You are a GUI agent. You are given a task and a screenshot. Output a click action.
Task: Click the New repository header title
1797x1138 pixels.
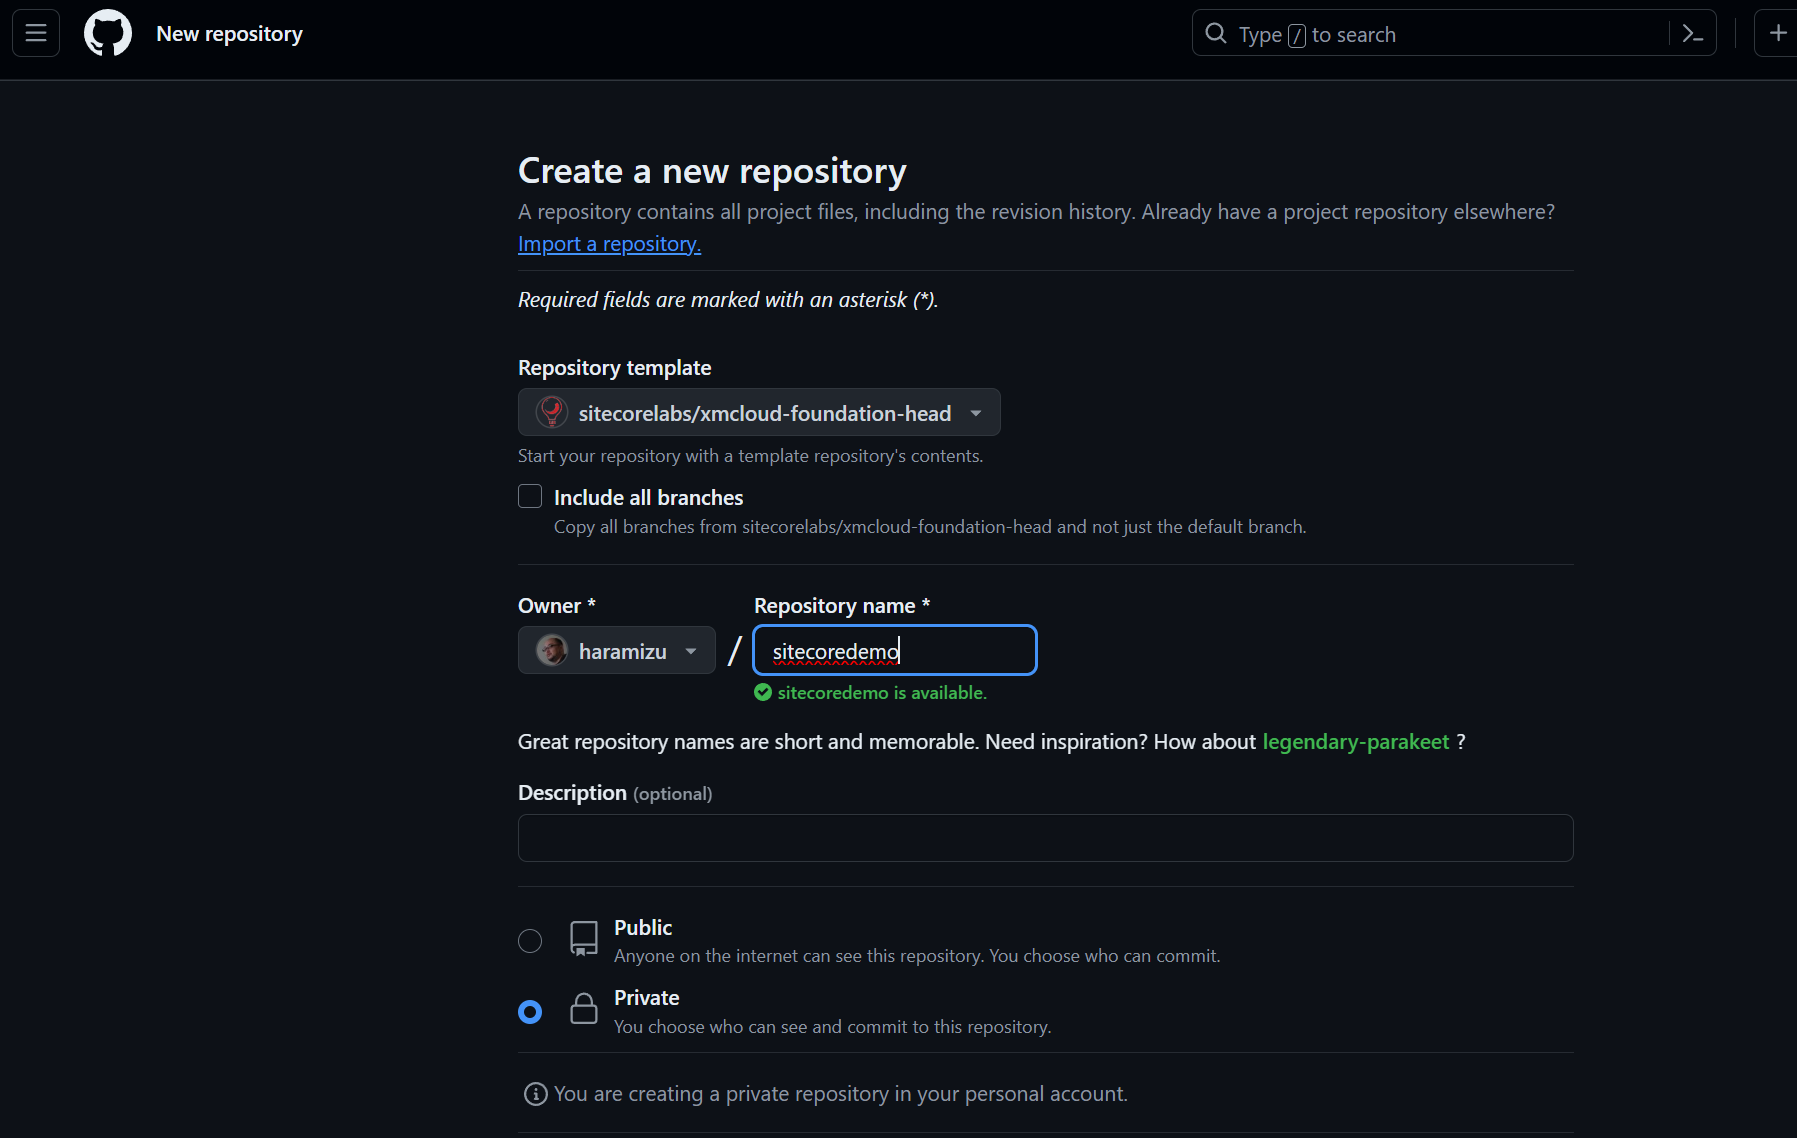tap(229, 34)
